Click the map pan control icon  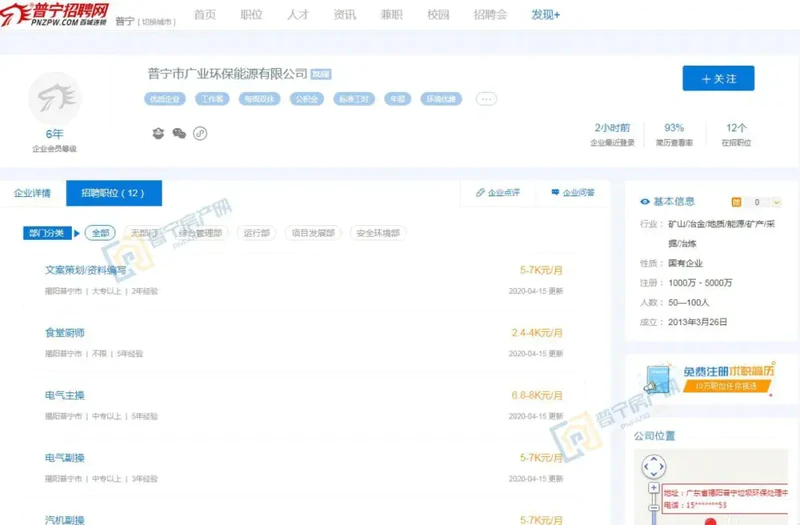coord(653,467)
